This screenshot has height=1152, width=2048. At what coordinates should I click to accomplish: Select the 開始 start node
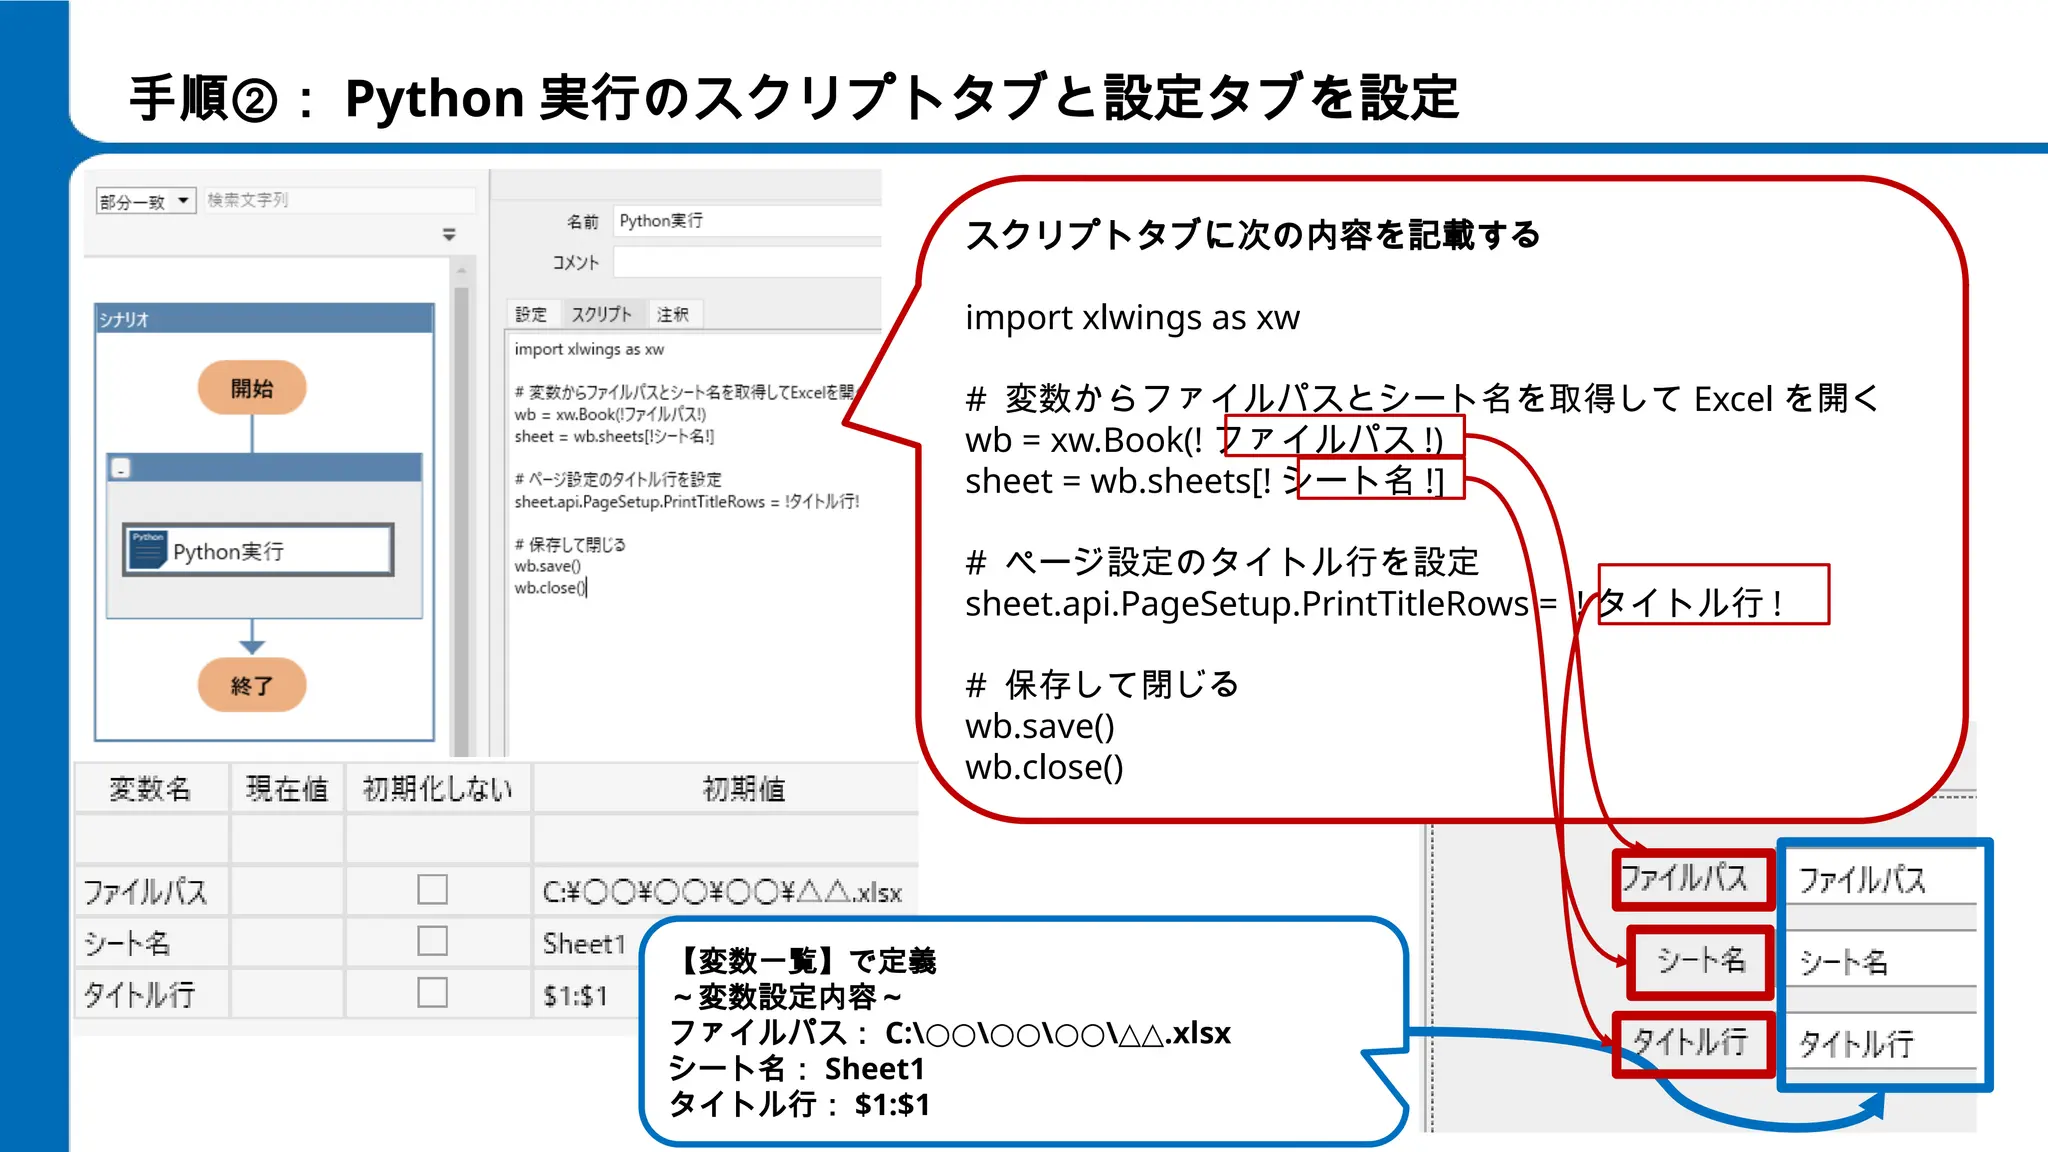pos(252,388)
